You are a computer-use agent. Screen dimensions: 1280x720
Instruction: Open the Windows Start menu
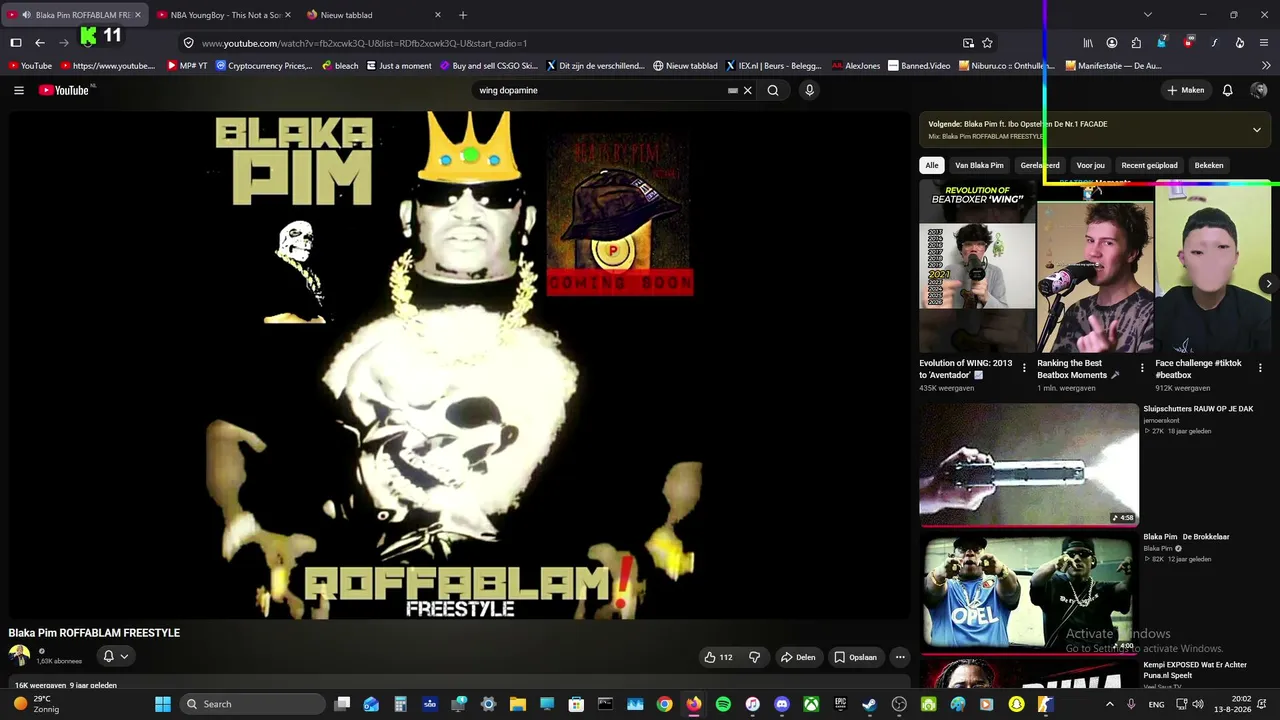click(x=163, y=704)
